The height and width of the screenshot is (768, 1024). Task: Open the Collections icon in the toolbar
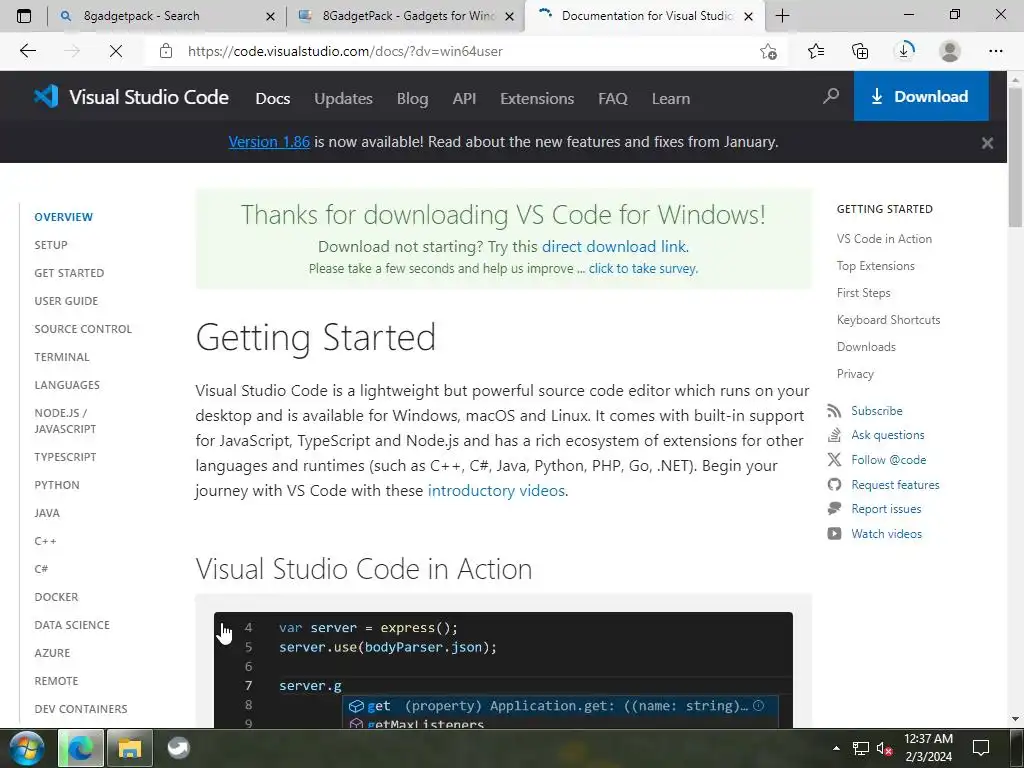coord(860,51)
